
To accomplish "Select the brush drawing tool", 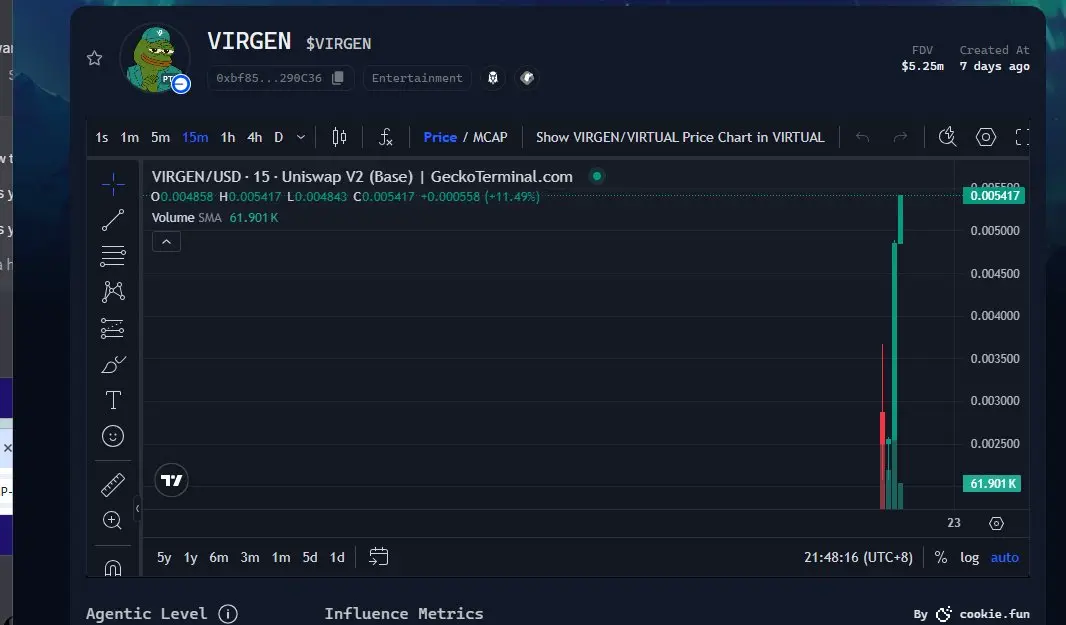I will pyautogui.click(x=113, y=365).
